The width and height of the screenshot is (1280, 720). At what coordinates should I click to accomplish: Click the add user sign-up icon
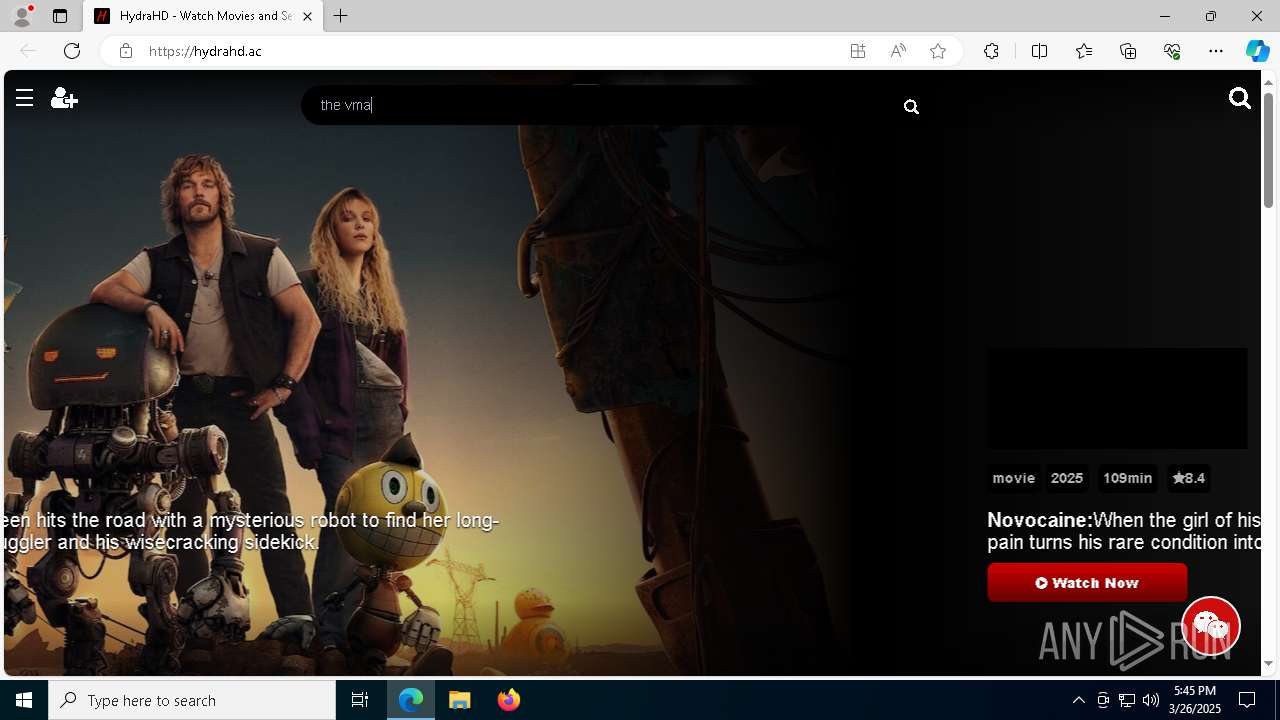(64, 98)
